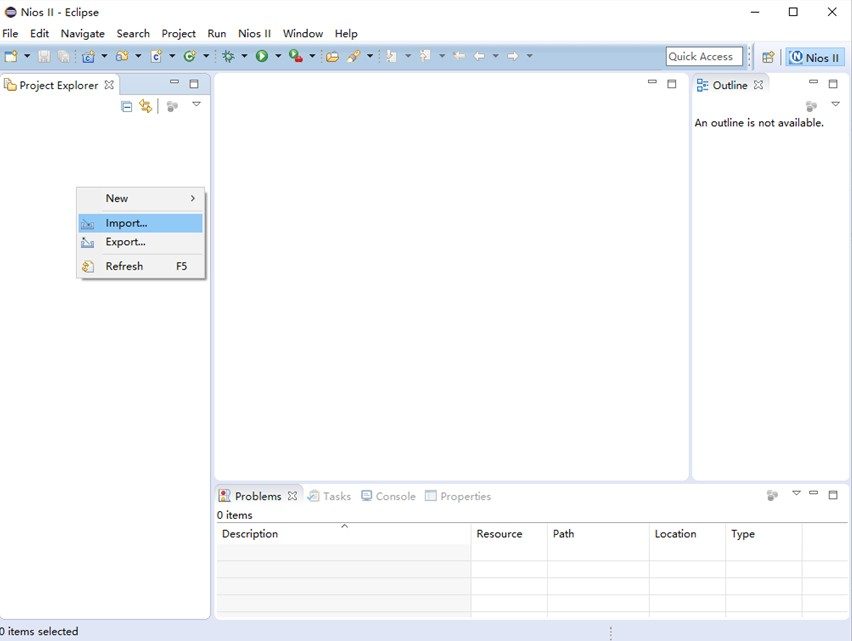Maximize the Project Explorer panel
Image resolution: width=852 pixels, height=641 pixels.
point(194,84)
